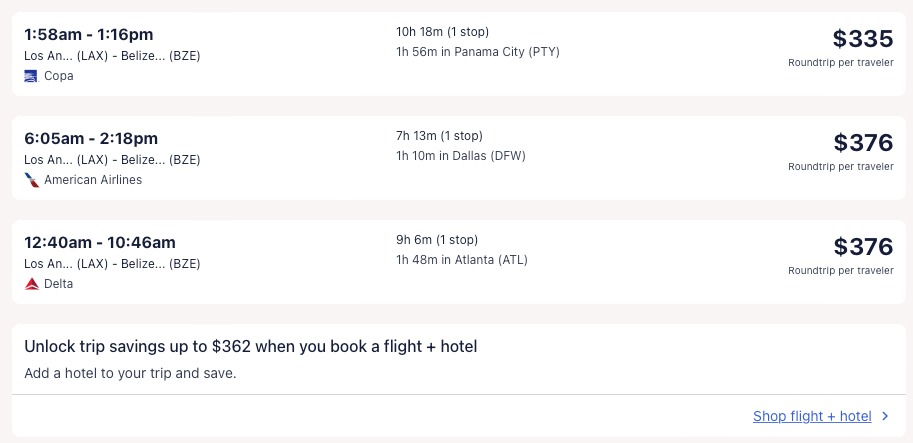The image size is (913, 443).
Task: Click the Copa flight LAX - BZE route text
Action: 112,56
